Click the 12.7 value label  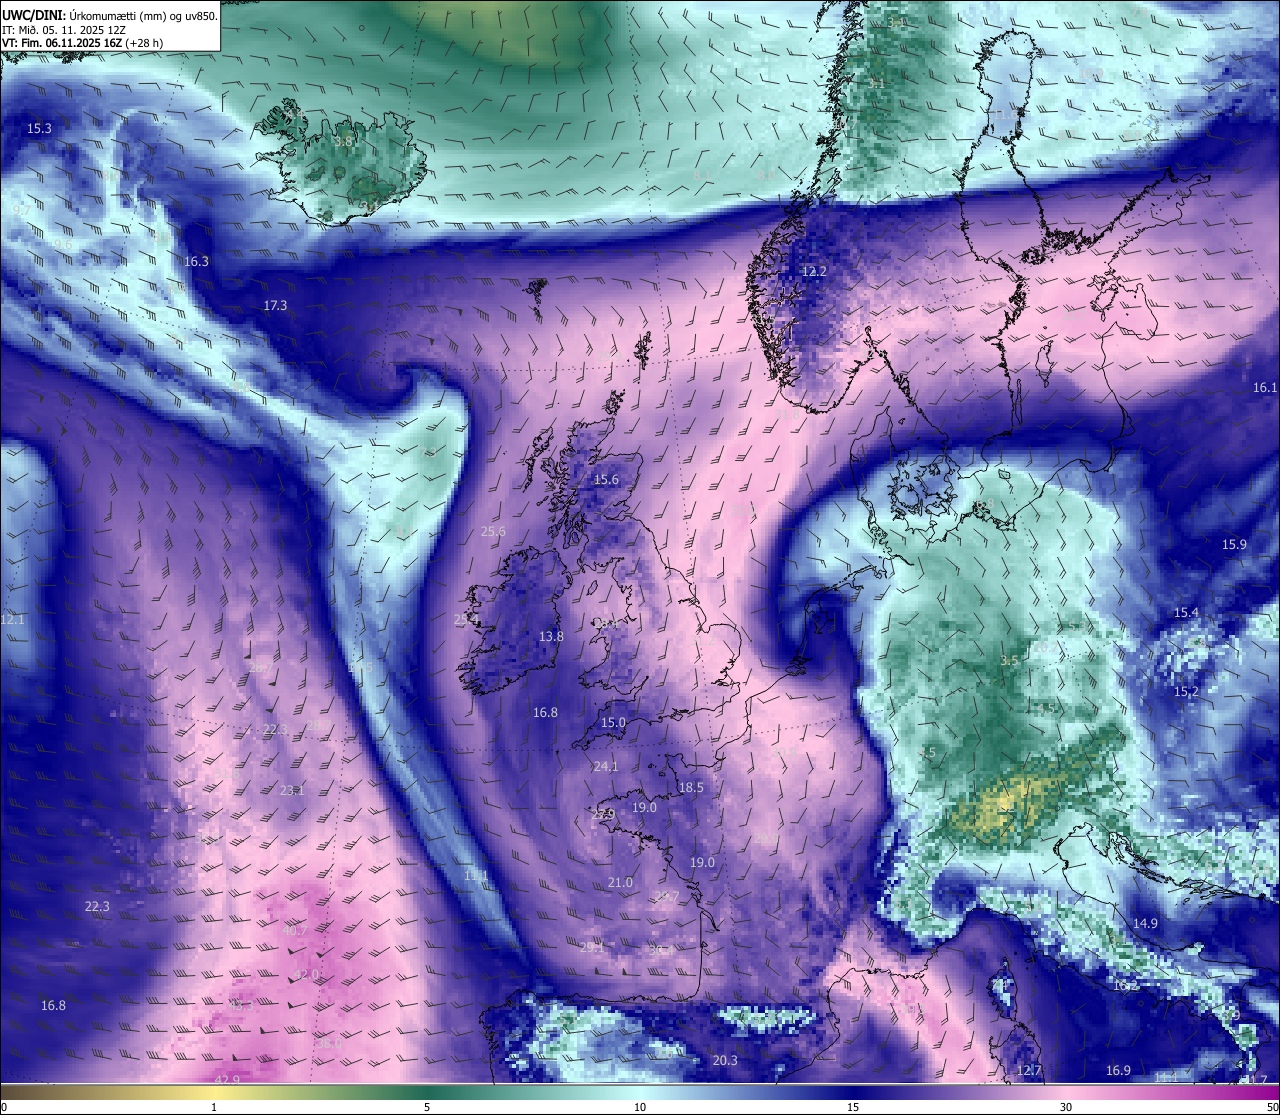click(x=1029, y=1071)
